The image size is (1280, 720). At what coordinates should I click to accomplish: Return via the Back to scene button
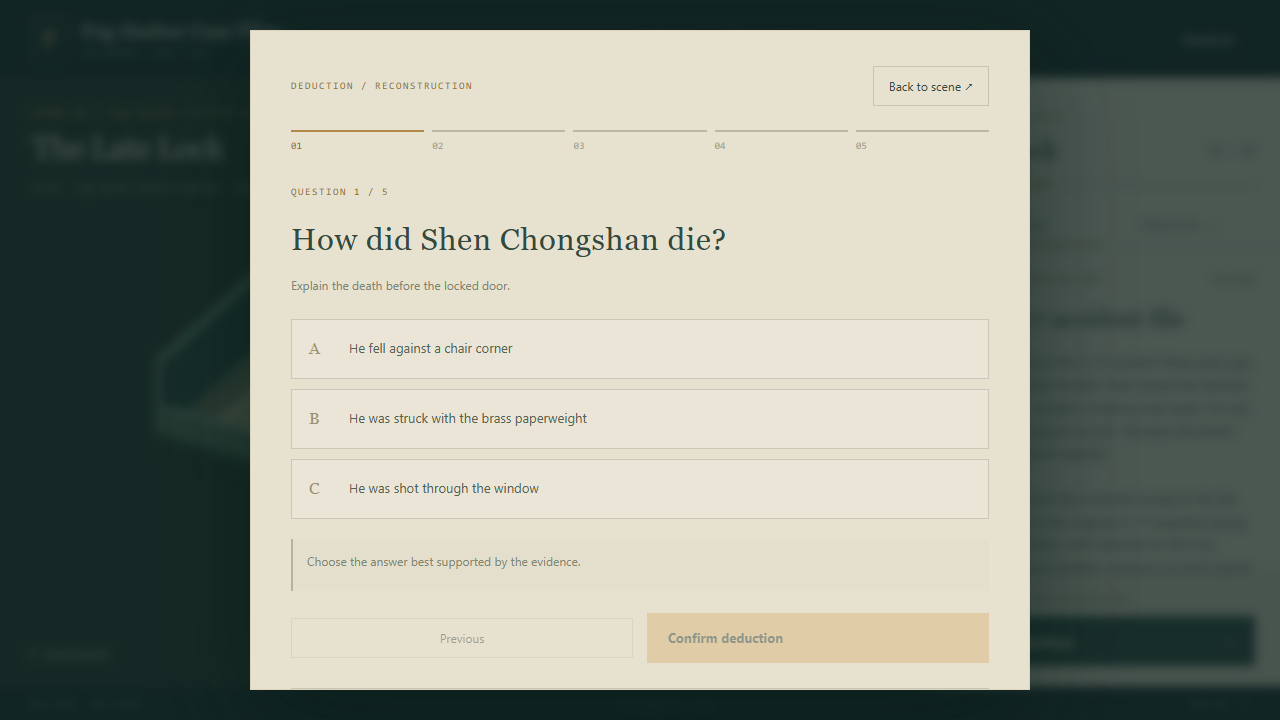931,86
